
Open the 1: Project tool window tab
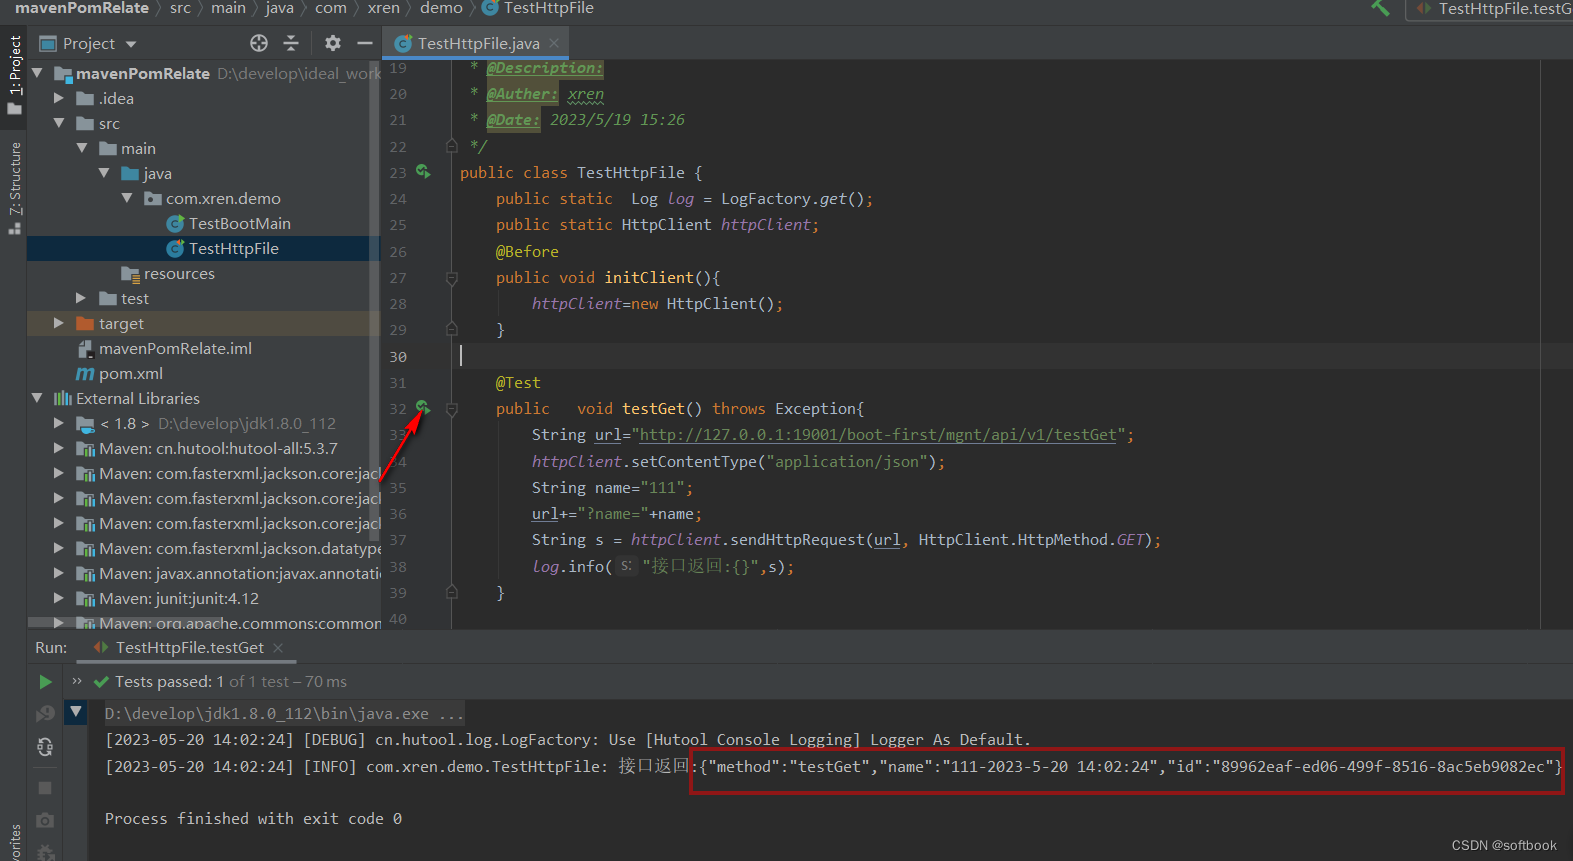click(14, 74)
